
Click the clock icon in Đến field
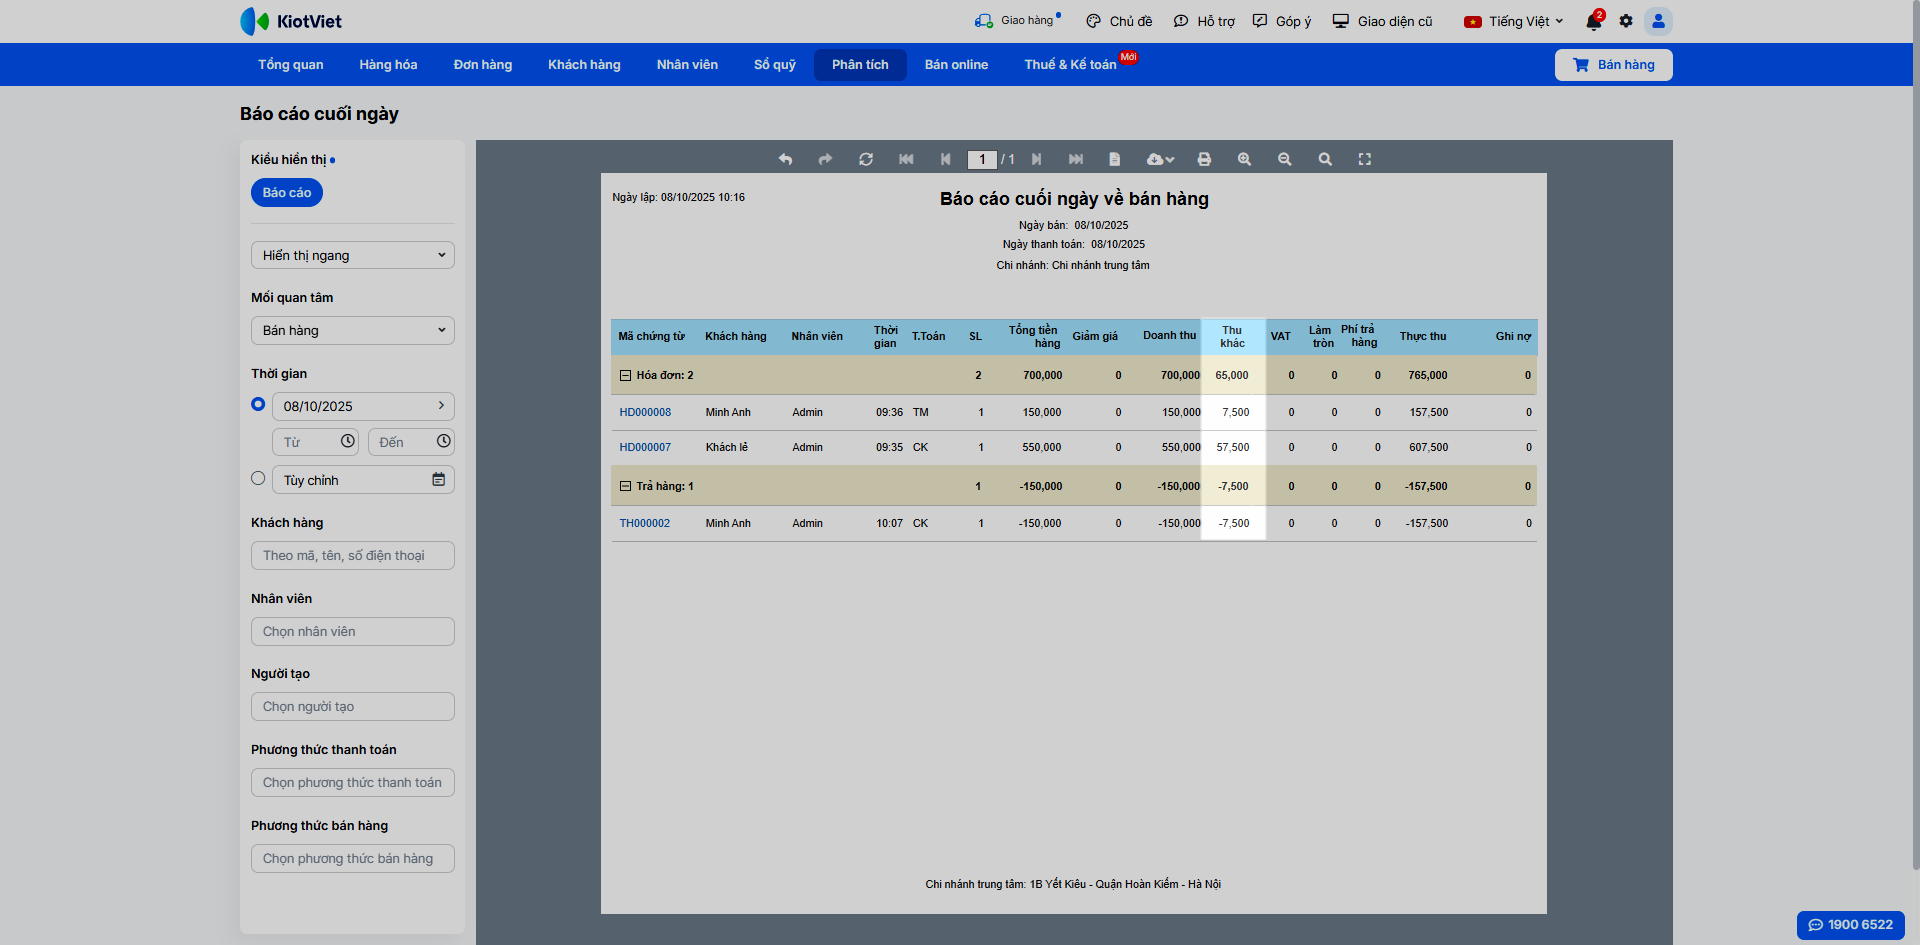444,441
